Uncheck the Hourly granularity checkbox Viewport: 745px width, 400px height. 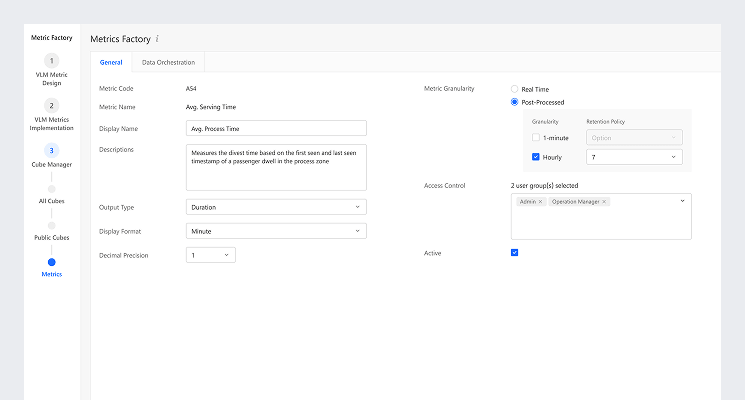tap(536, 157)
